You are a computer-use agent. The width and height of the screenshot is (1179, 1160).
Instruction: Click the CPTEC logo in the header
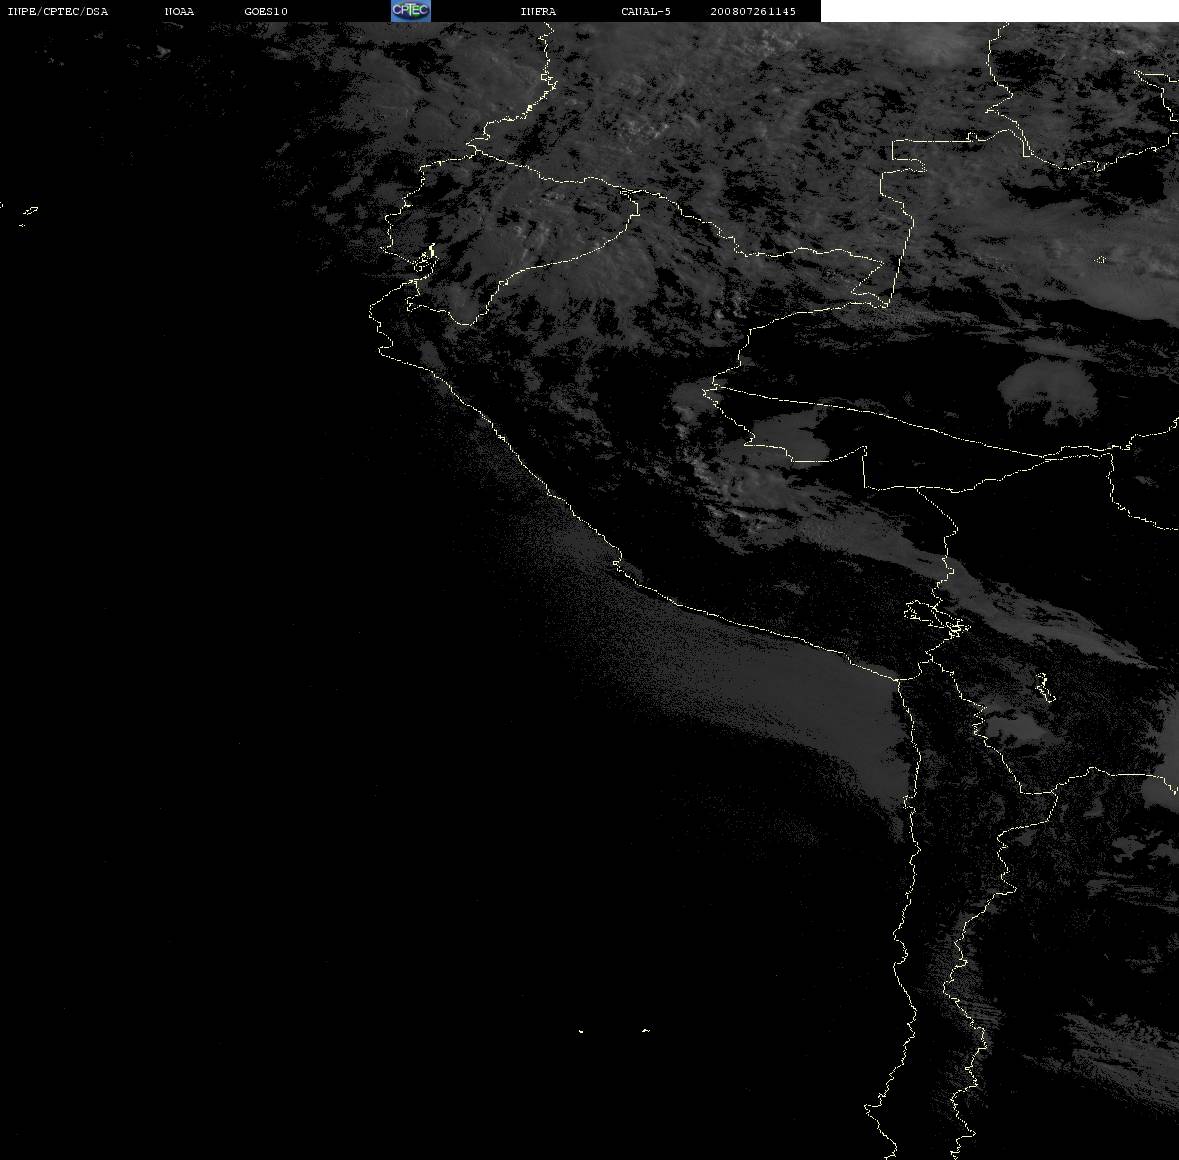410,10
